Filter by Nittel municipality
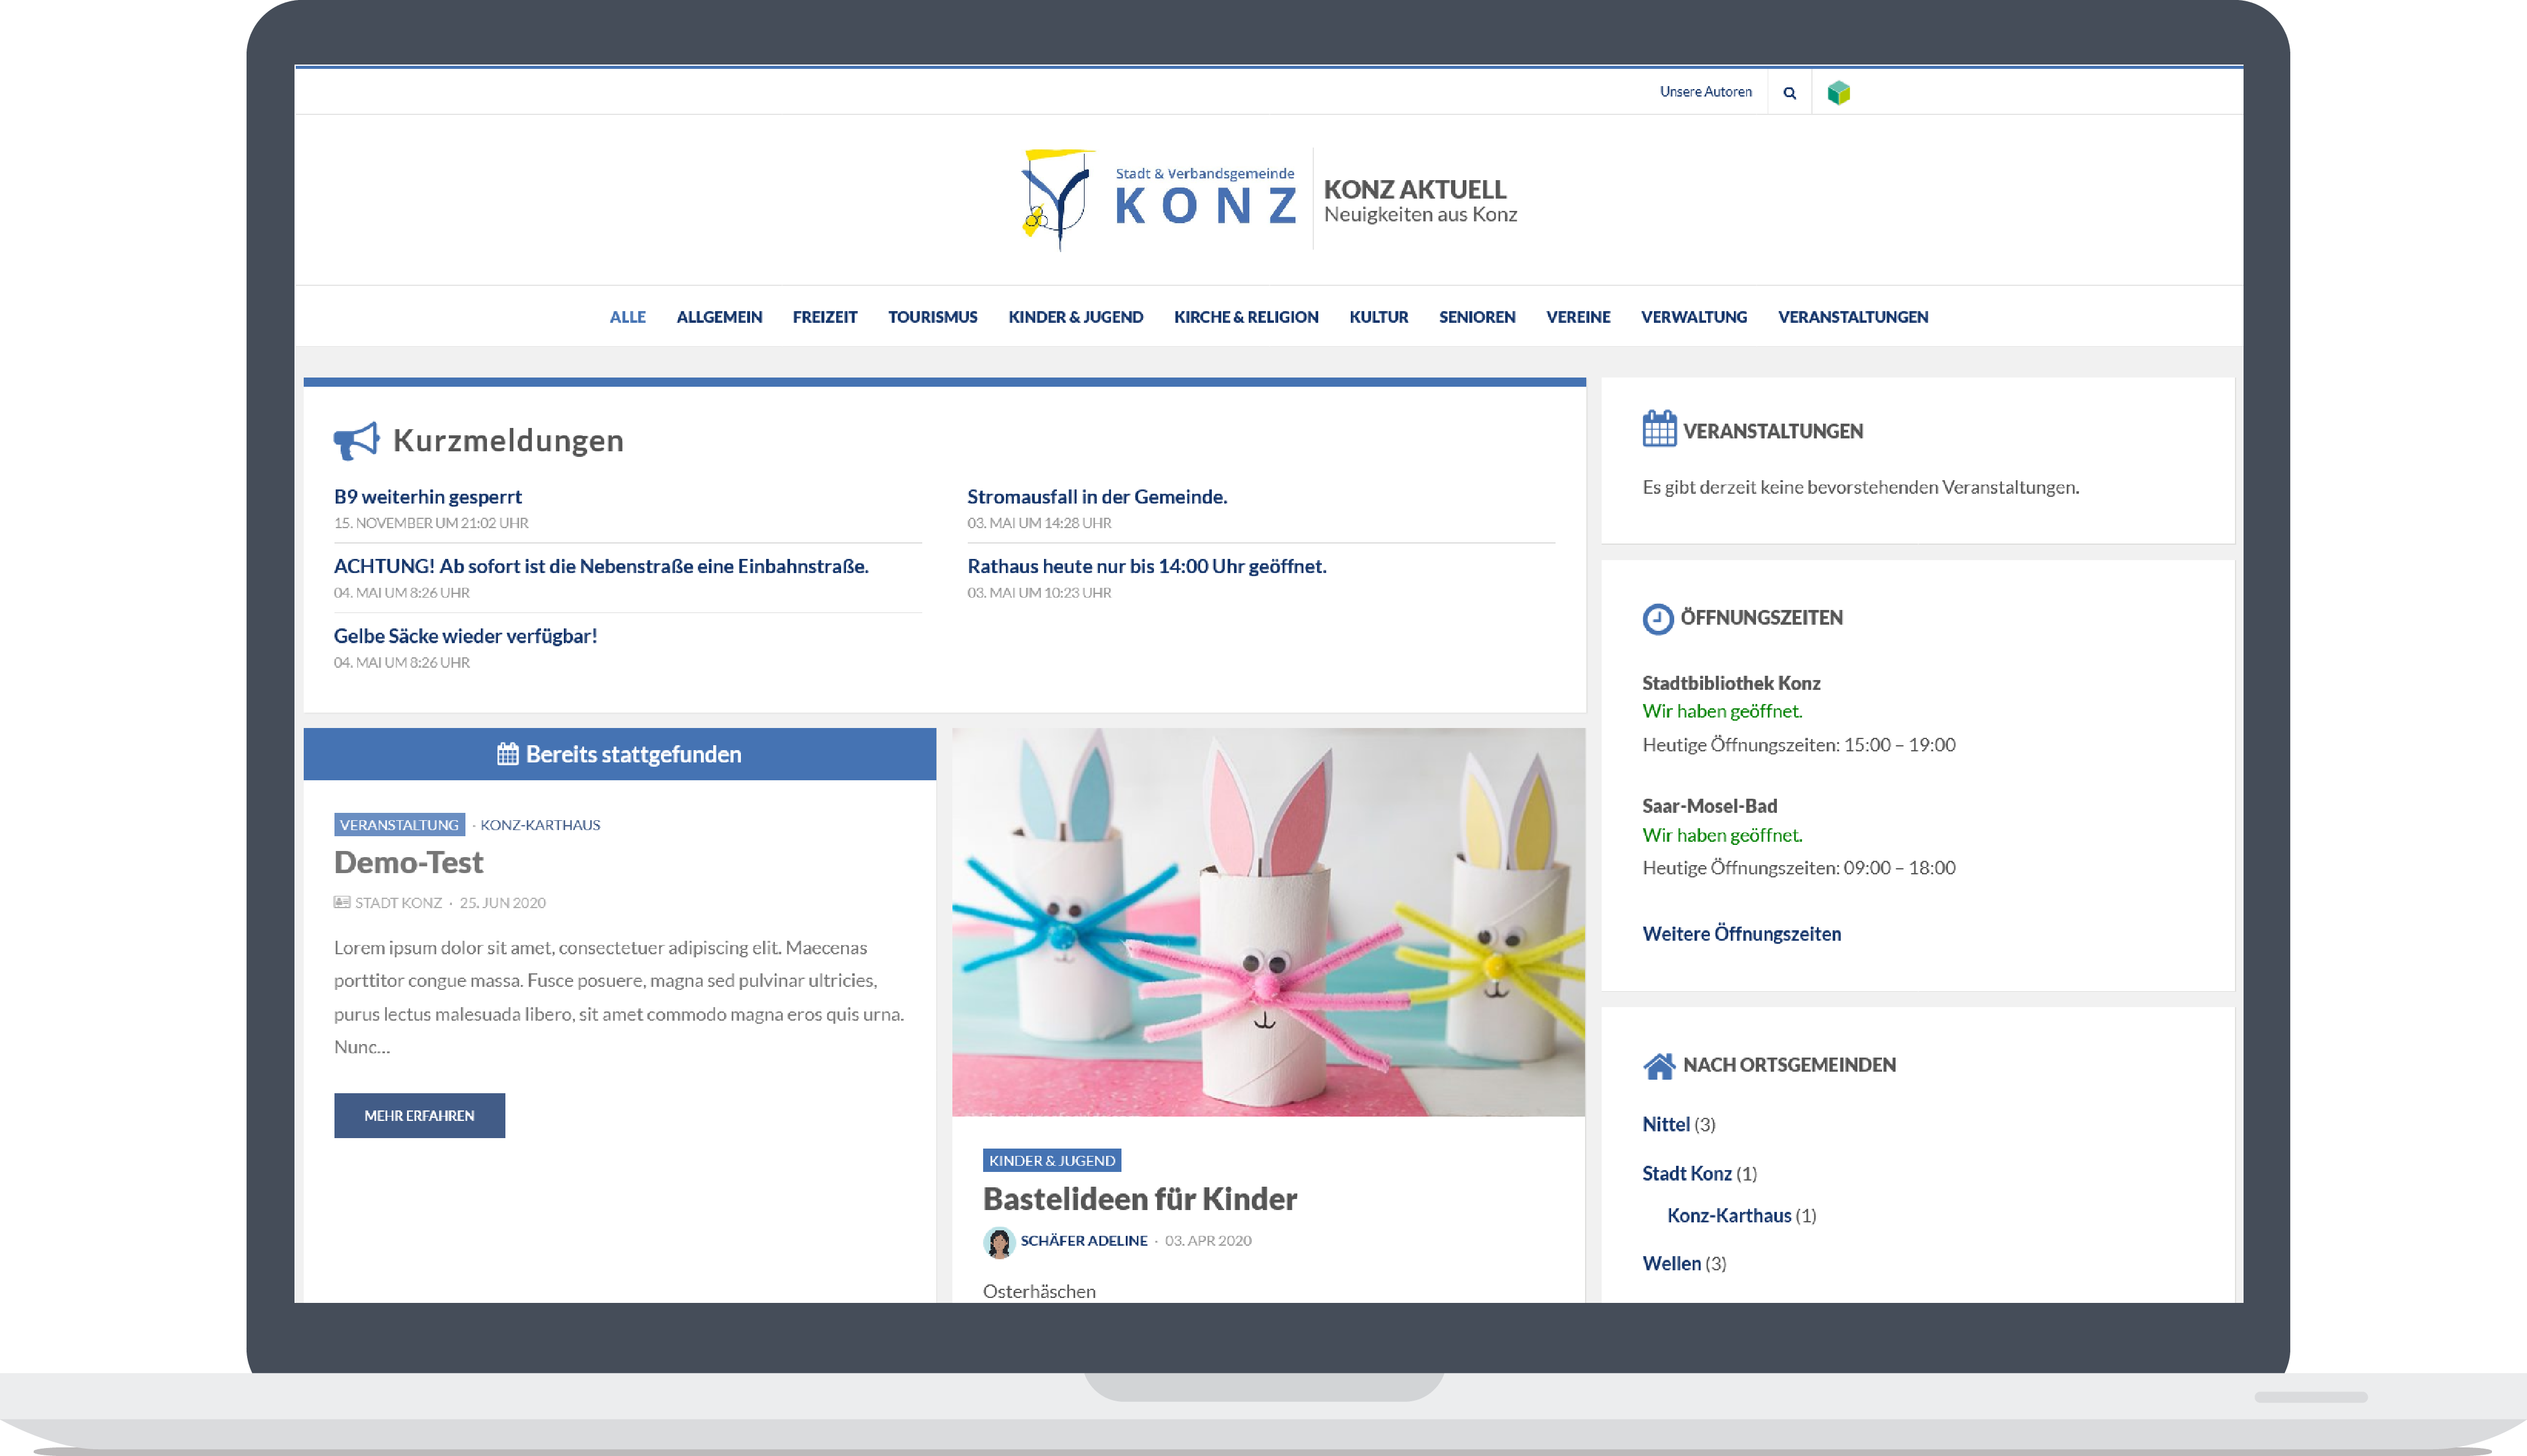The image size is (2527, 1456). pos(1665,1125)
